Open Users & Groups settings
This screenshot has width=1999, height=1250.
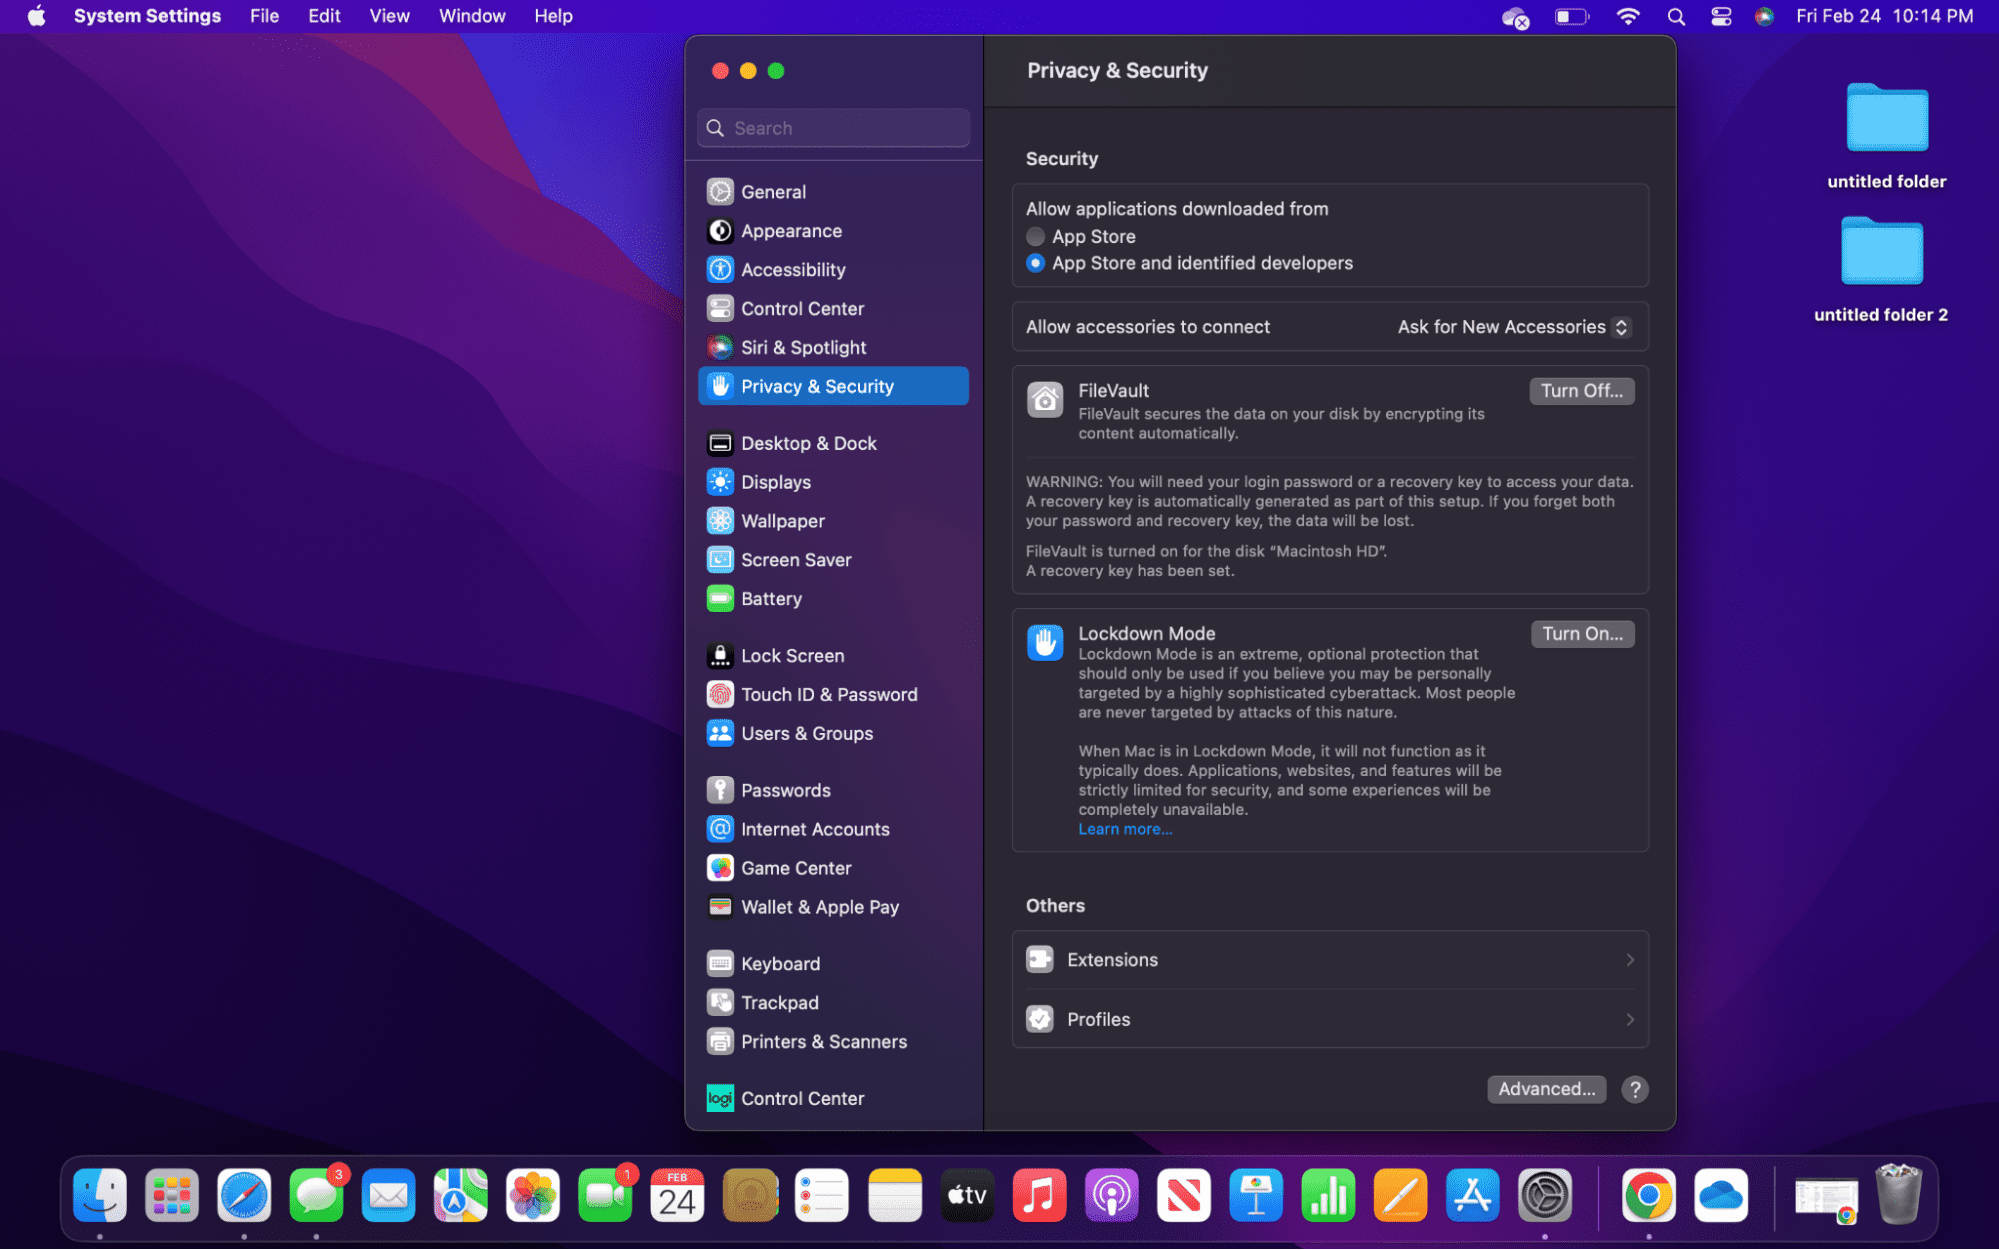(x=833, y=734)
